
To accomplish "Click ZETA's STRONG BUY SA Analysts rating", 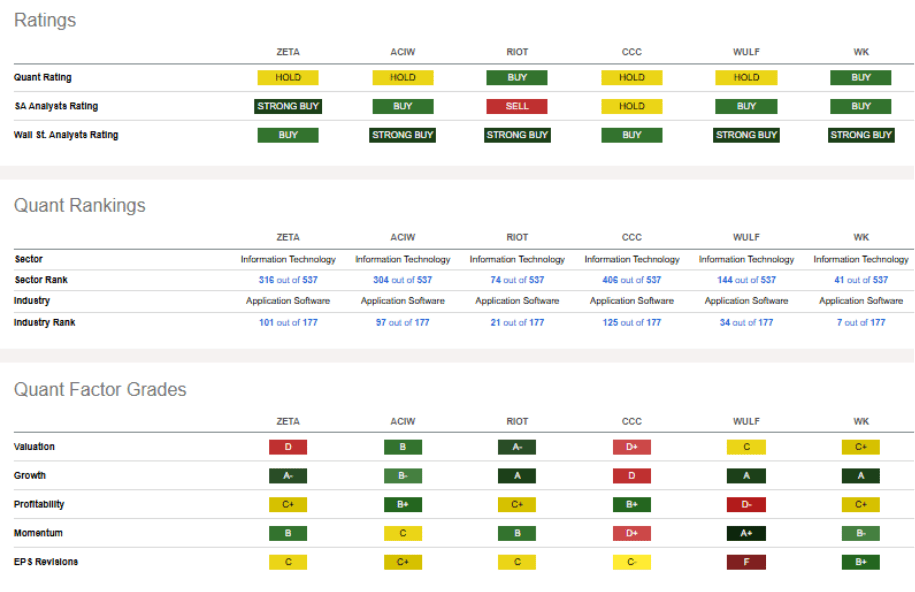I will tap(288, 106).
